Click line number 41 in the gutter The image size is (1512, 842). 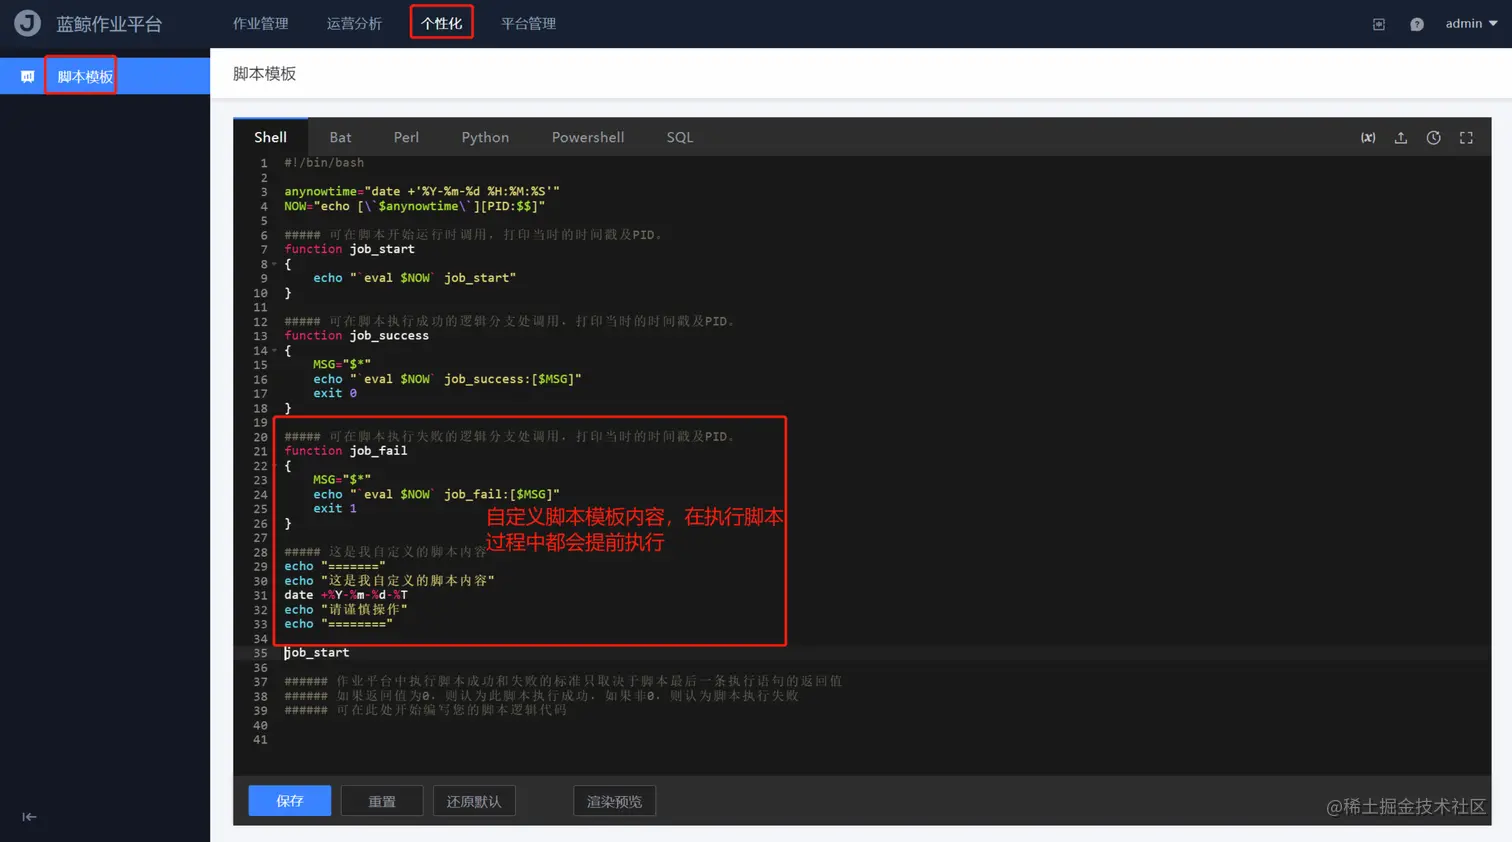pyautogui.click(x=260, y=740)
